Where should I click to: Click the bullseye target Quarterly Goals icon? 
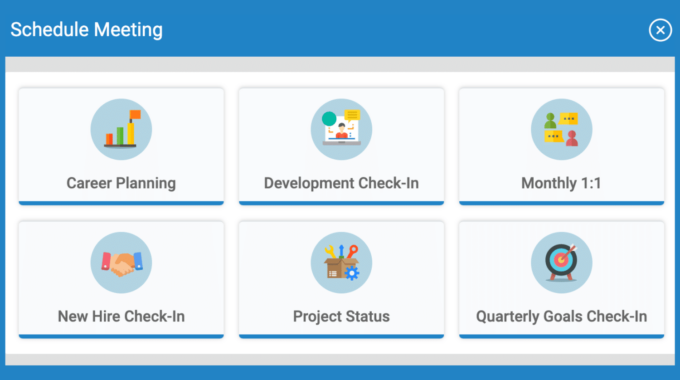pyautogui.click(x=562, y=262)
